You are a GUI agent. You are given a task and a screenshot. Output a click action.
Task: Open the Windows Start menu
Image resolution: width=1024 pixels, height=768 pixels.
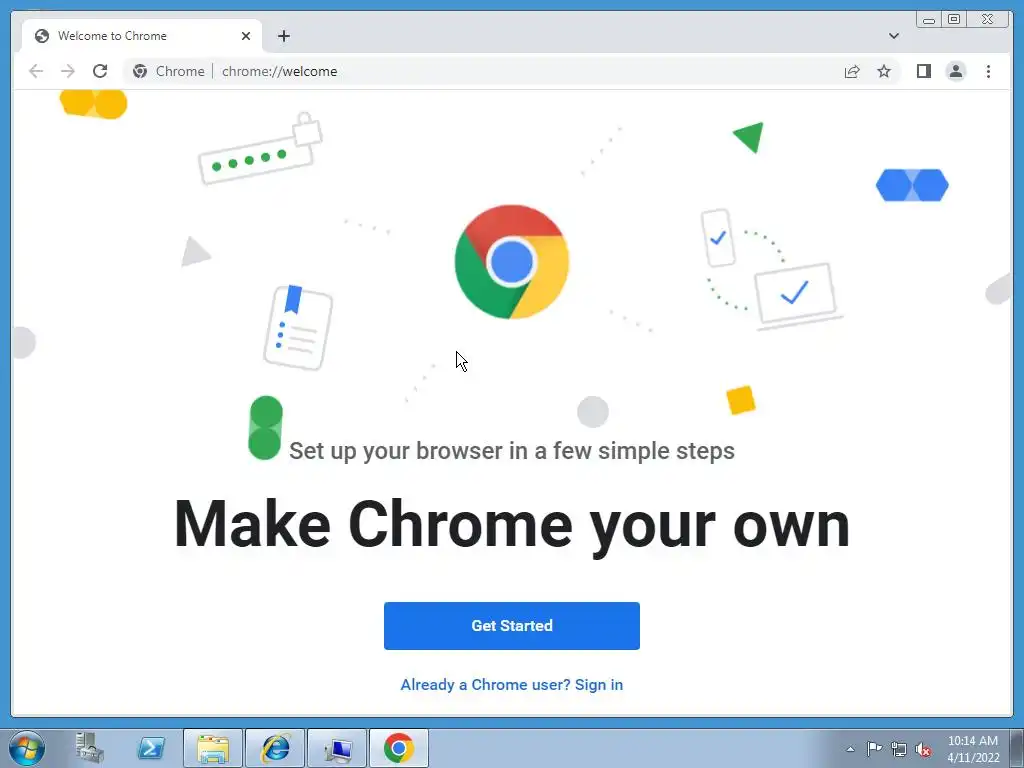coord(27,748)
